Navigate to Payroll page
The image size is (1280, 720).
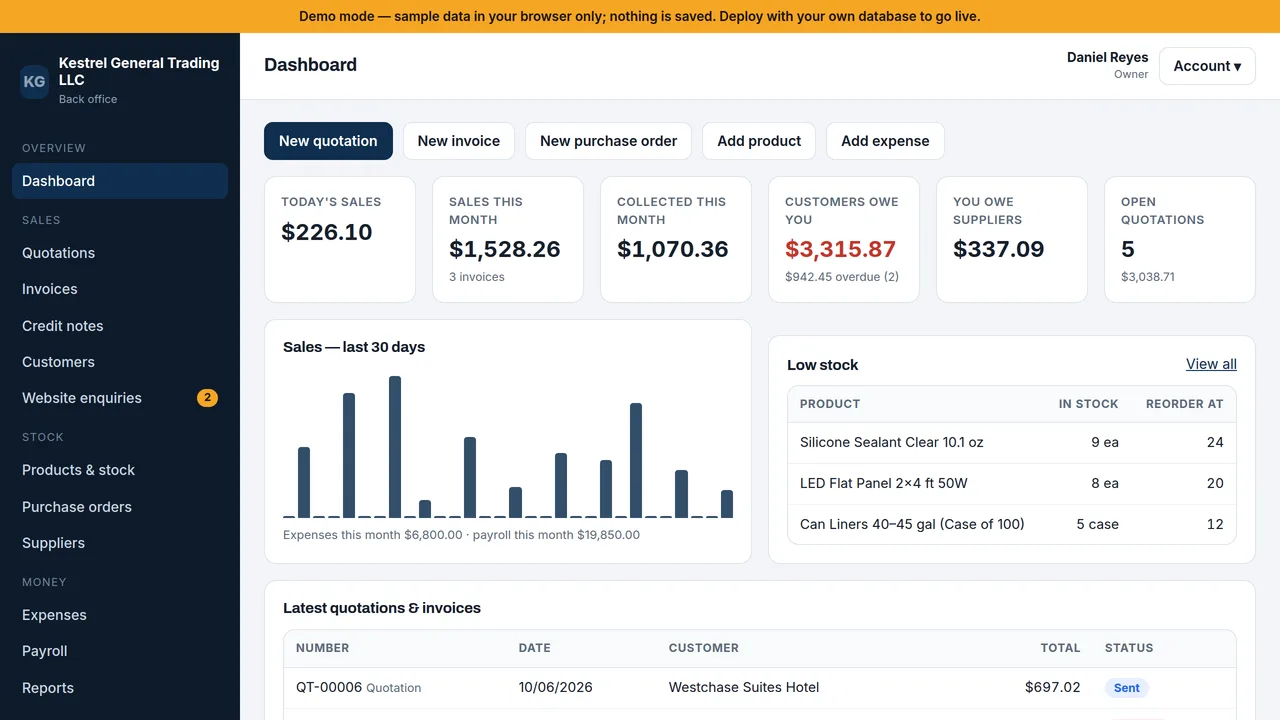point(120,651)
